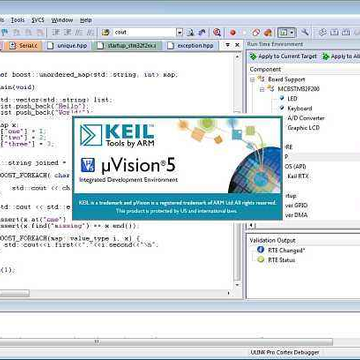The height and width of the screenshot is (360, 360).
Task: Open the SVCS menu
Action: tap(38, 20)
